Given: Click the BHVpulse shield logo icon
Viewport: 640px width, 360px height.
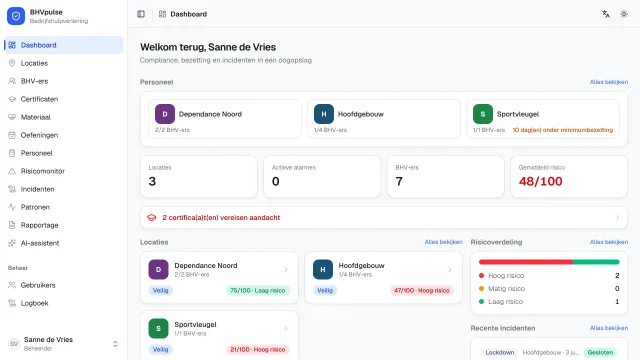Looking at the screenshot, I should pyautogui.click(x=16, y=16).
